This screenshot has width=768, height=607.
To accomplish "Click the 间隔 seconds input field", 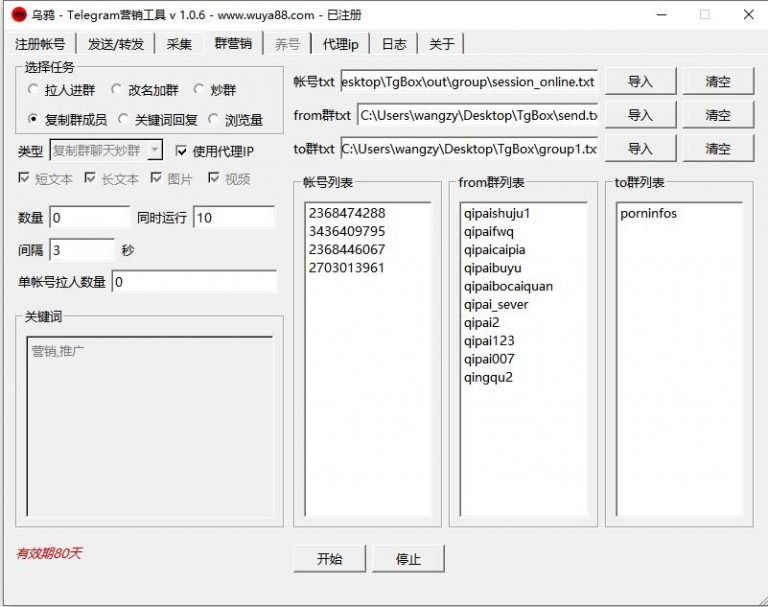I will tap(82, 250).
